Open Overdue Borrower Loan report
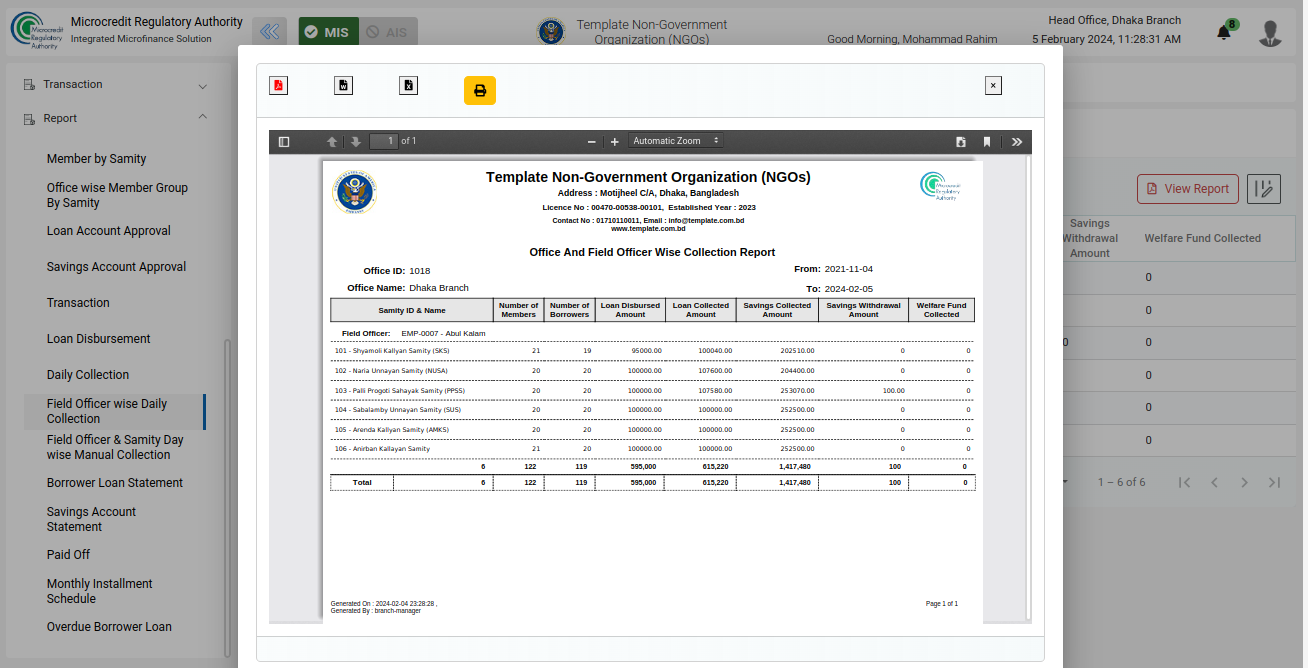This screenshot has height=668, width=1308. click(x=109, y=627)
